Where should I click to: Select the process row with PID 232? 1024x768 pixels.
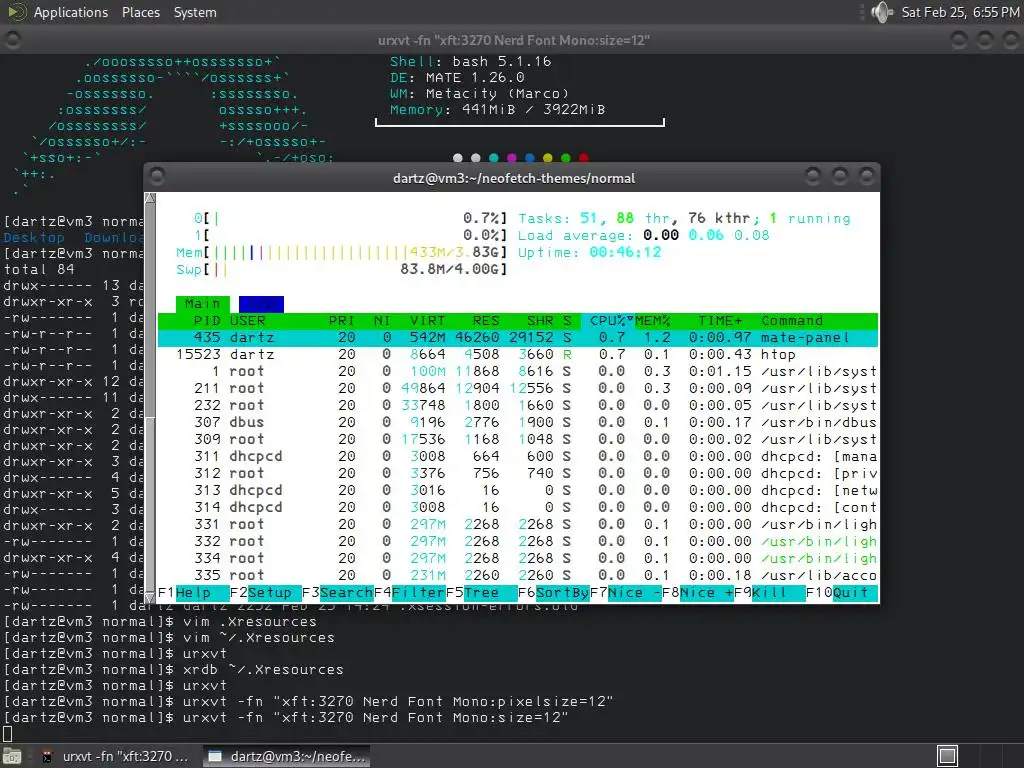[x=518, y=406]
